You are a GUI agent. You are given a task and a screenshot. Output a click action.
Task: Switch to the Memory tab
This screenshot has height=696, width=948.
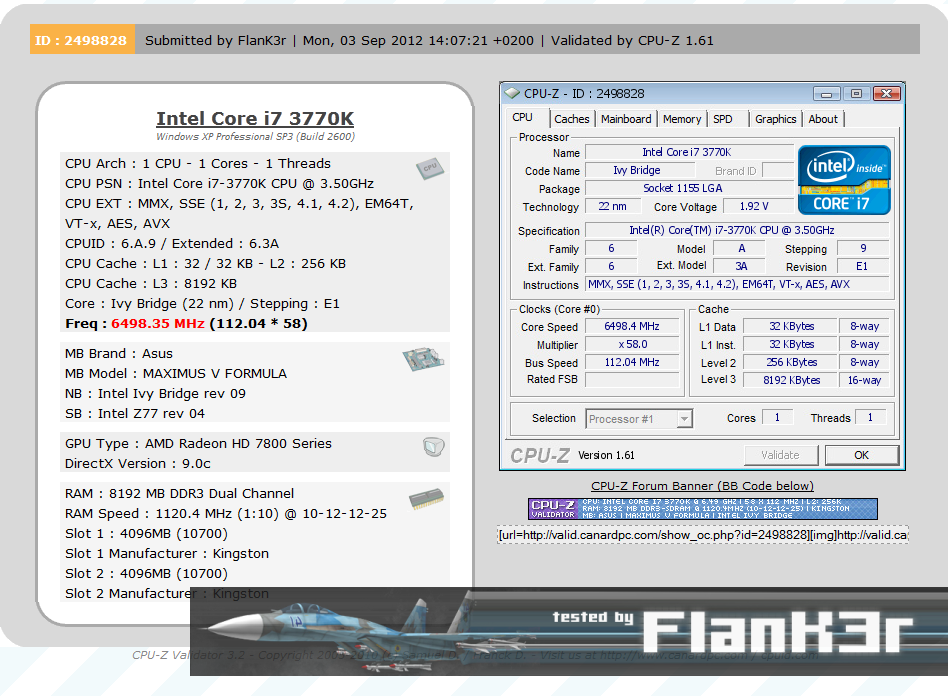pos(681,119)
